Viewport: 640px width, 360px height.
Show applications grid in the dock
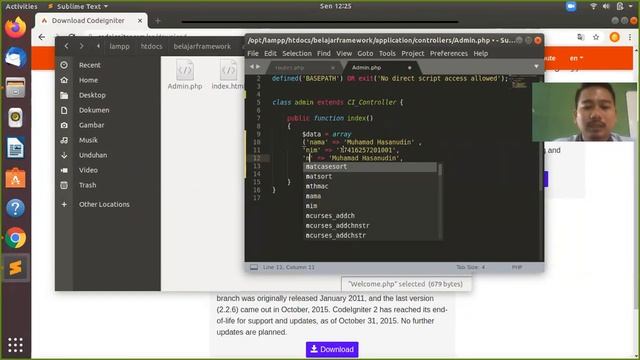pos(16,345)
